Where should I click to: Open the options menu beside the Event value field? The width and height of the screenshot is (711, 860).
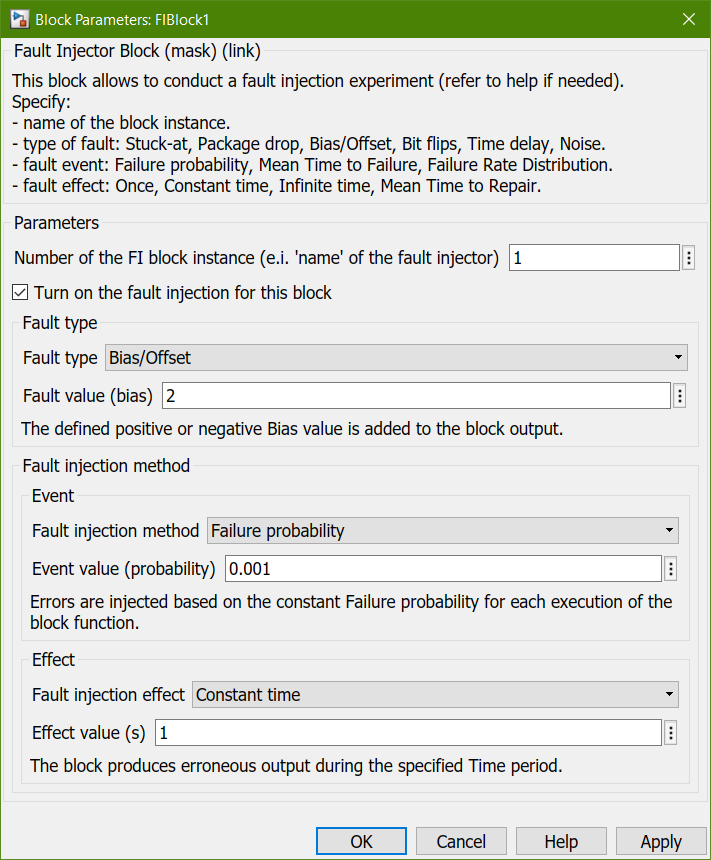[x=671, y=569]
